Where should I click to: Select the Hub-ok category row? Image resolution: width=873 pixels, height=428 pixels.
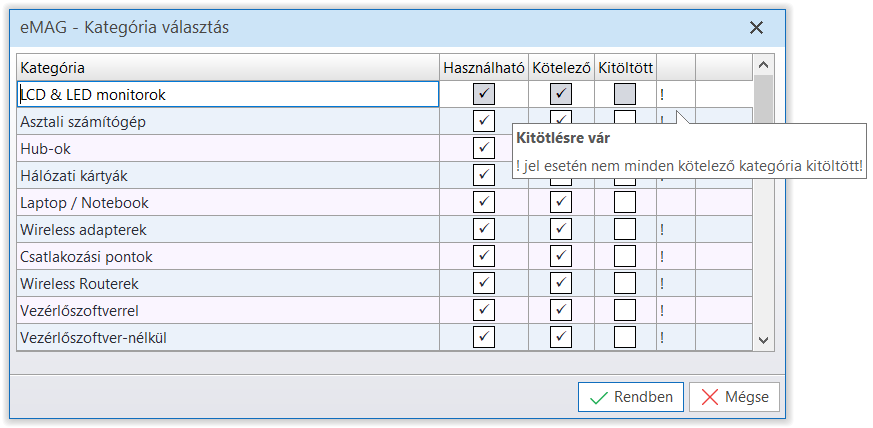[228, 149]
